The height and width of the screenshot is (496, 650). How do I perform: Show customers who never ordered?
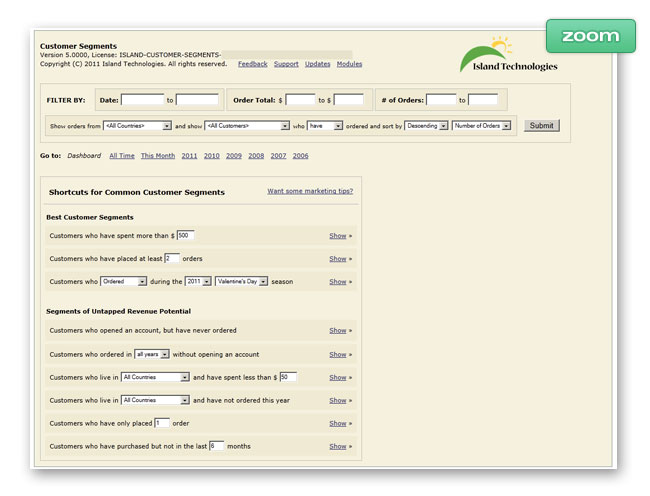[338, 330]
